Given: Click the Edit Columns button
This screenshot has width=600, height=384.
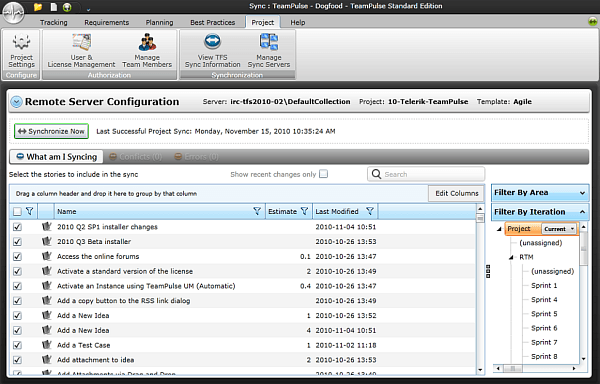Looking at the screenshot, I should coord(457,193).
